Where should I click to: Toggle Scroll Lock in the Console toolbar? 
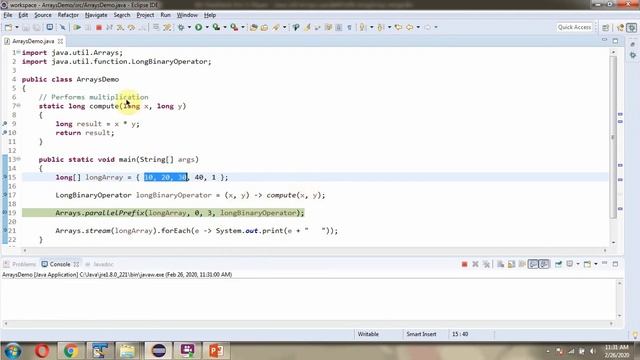pyautogui.click(x=511, y=264)
